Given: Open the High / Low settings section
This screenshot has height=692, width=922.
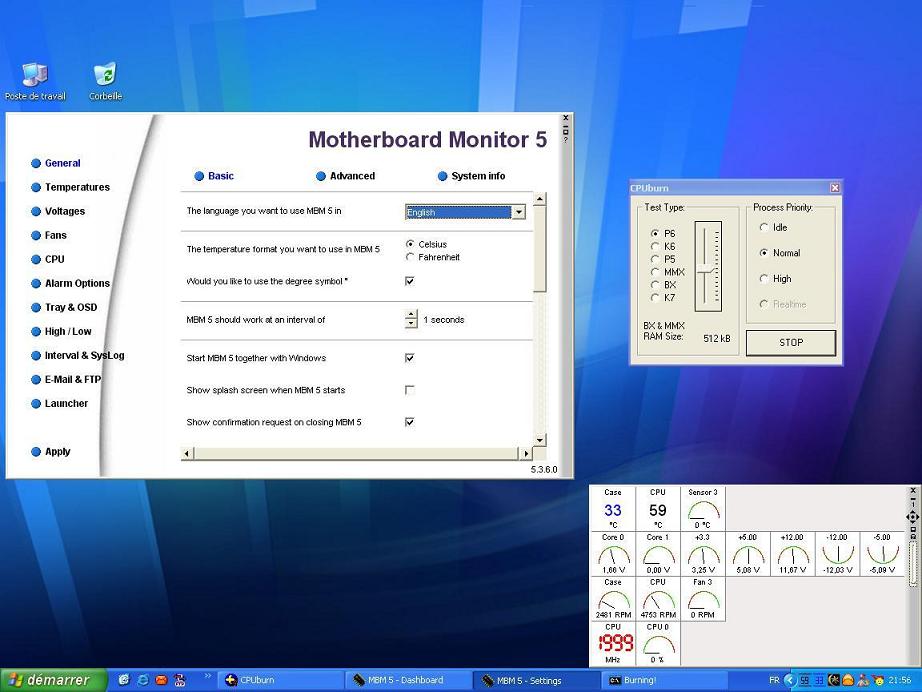Looking at the screenshot, I should [x=61, y=332].
